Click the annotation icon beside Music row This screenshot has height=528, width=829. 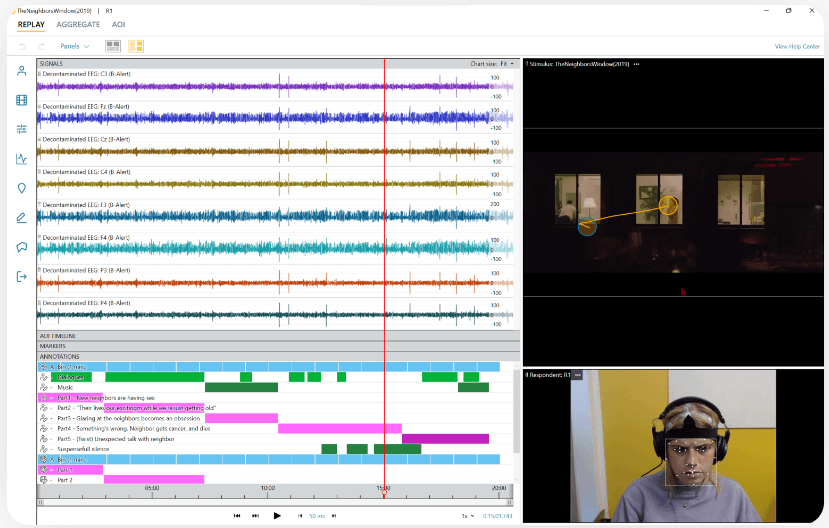click(44, 387)
